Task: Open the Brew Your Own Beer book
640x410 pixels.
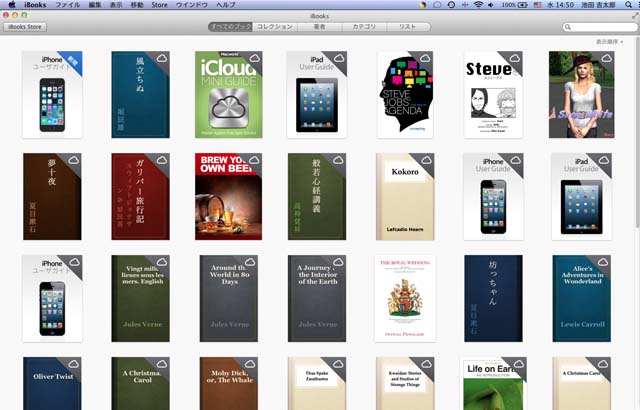Action: (229, 197)
